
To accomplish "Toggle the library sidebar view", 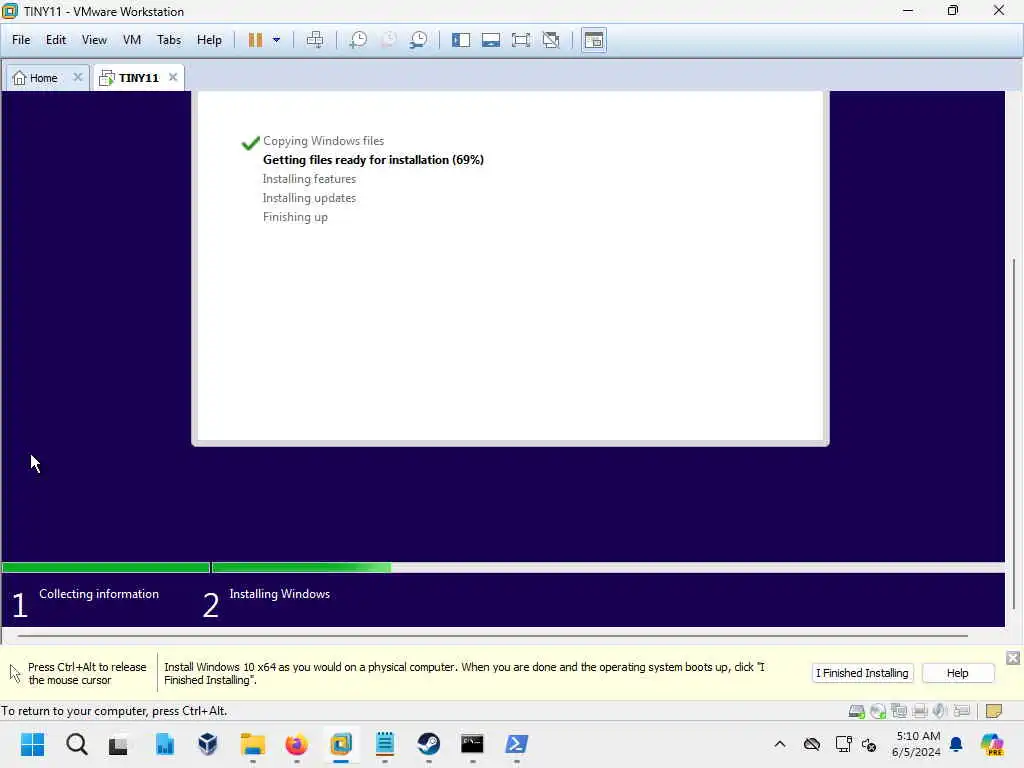I will coord(461,40).
